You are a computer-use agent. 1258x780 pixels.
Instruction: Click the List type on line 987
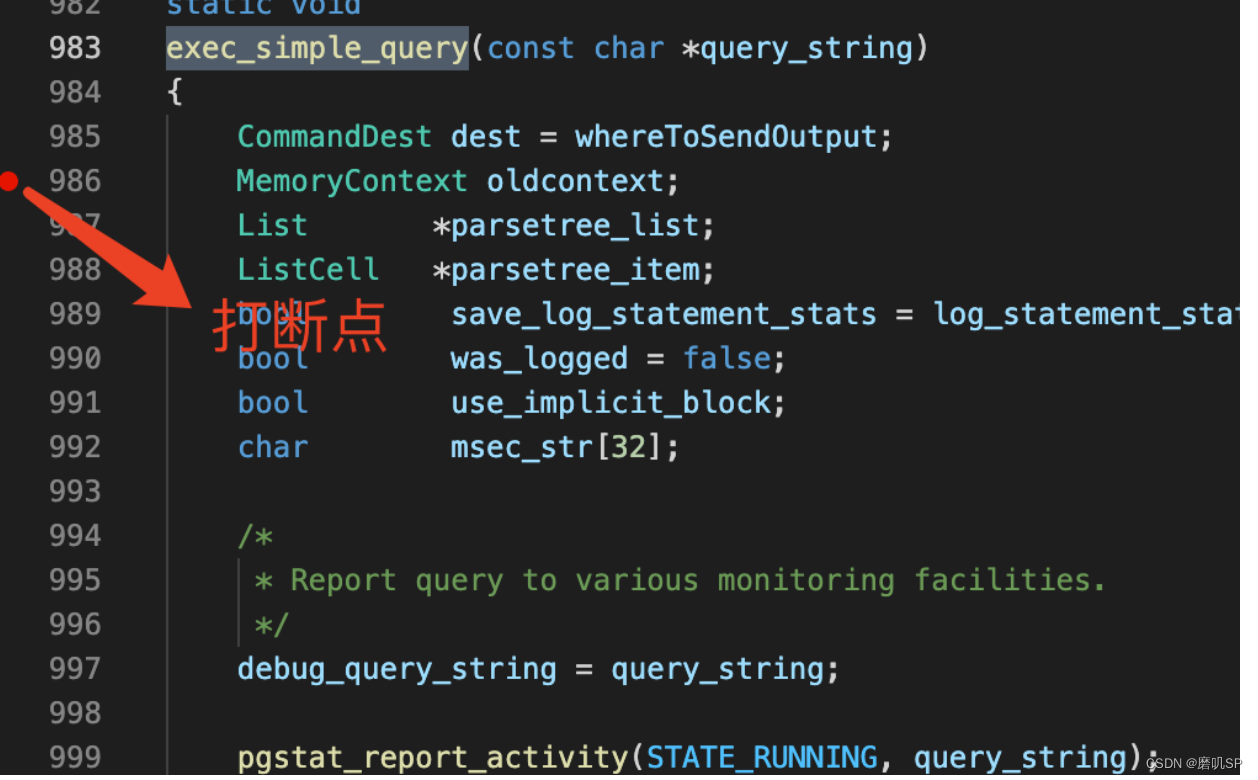(x=272, y=225)
